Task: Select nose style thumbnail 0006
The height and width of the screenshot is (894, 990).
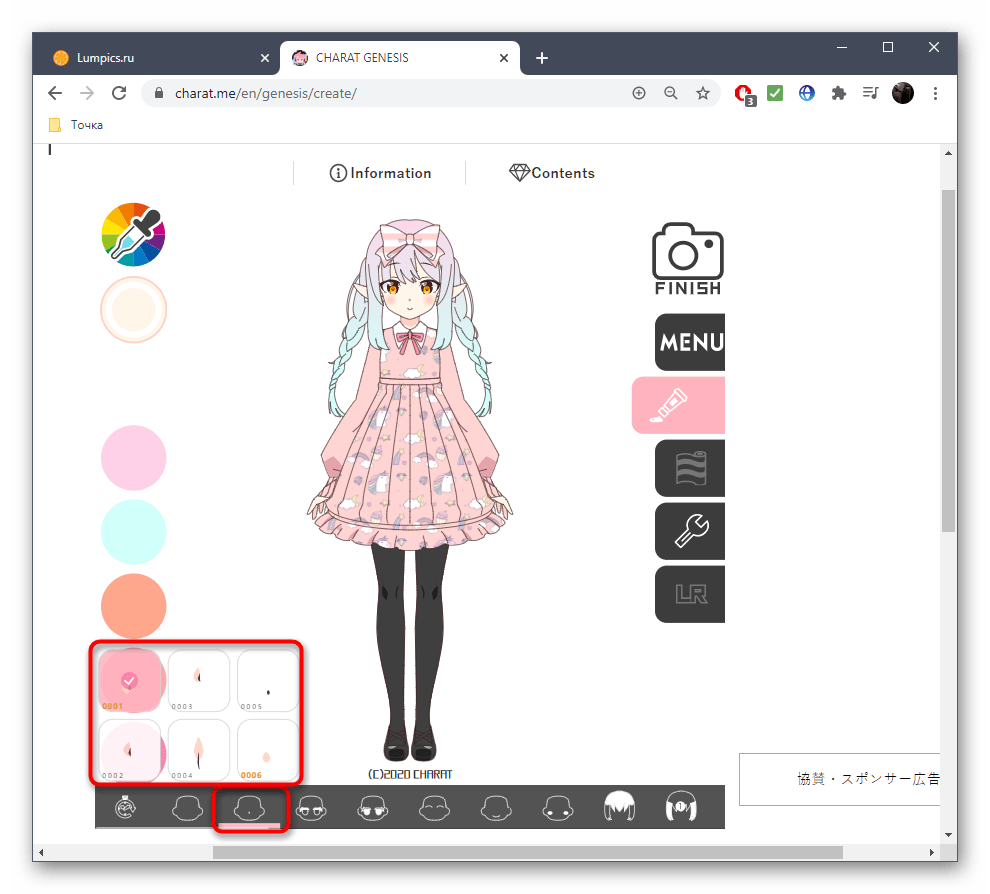Action: (267, 750)
